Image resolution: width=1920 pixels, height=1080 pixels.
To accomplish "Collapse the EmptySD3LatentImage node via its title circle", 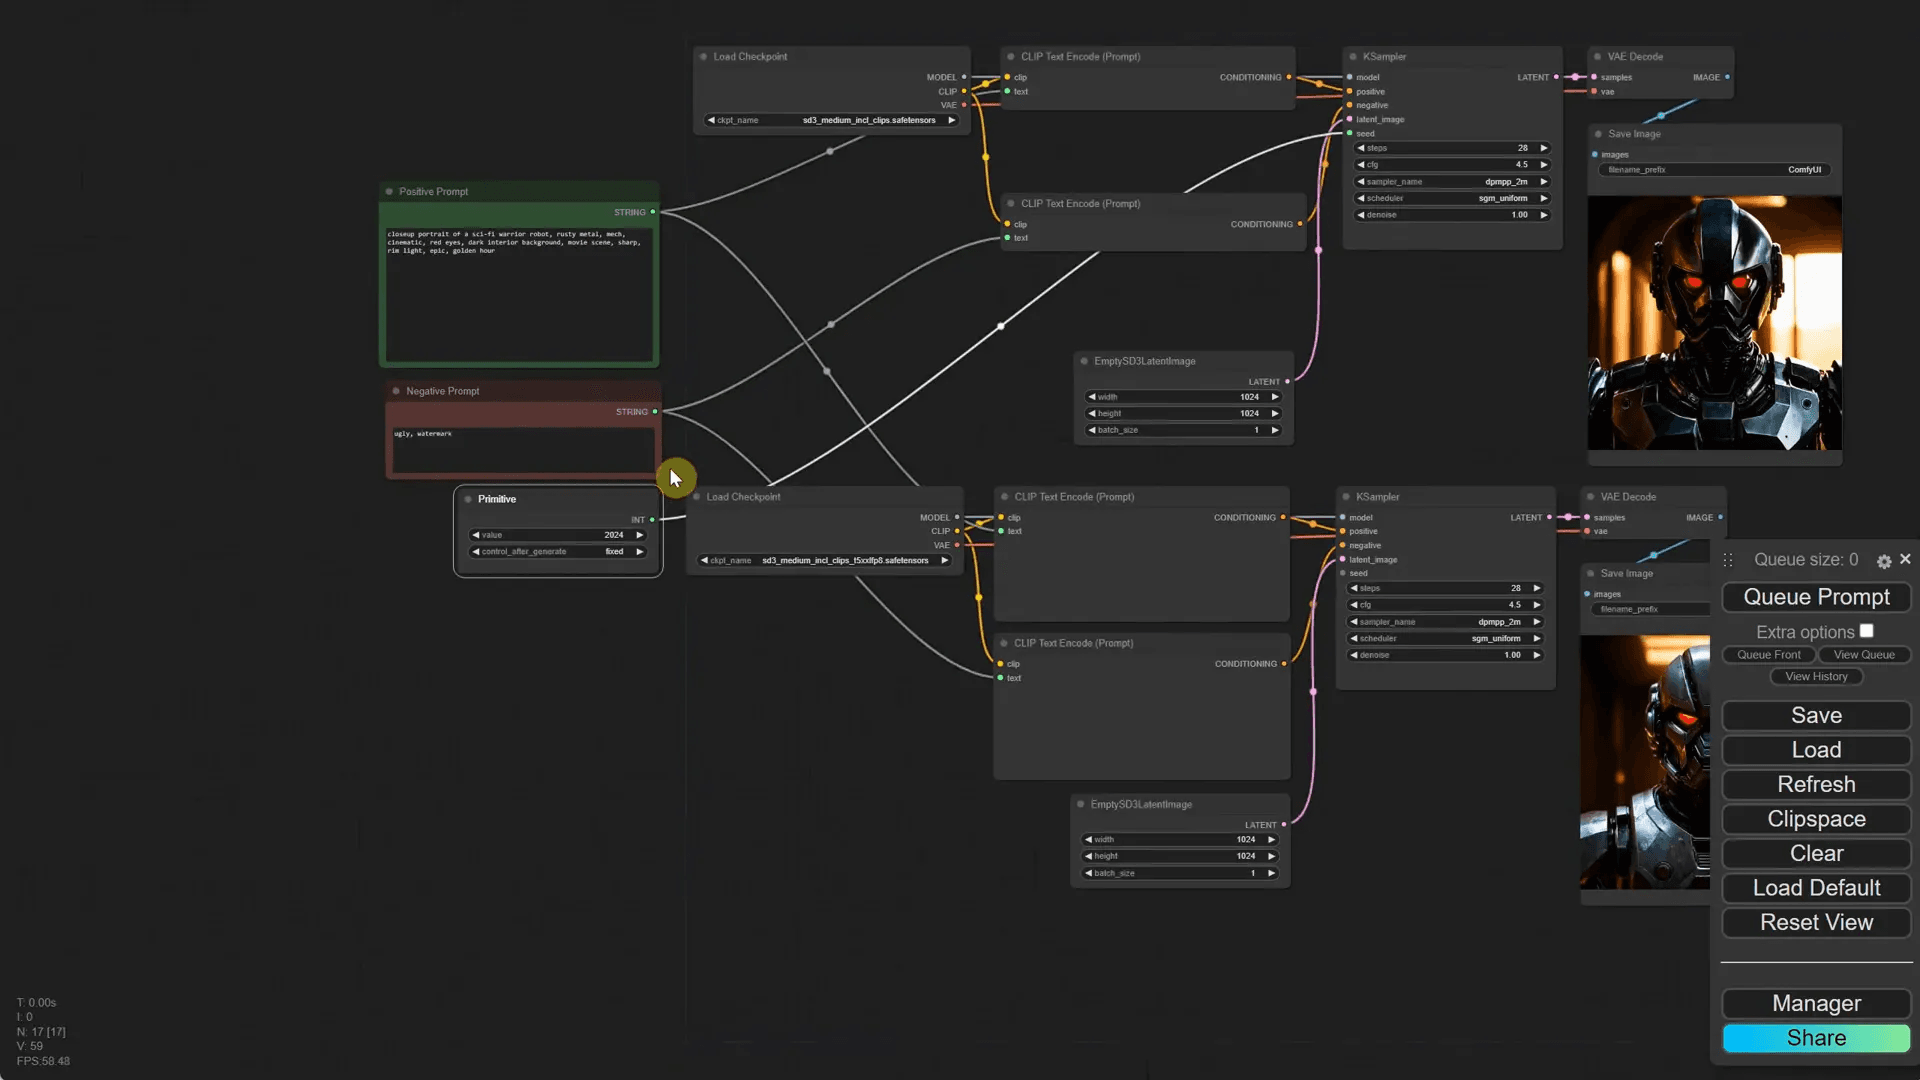I will pyautogui.click(x=1084, y=361).
